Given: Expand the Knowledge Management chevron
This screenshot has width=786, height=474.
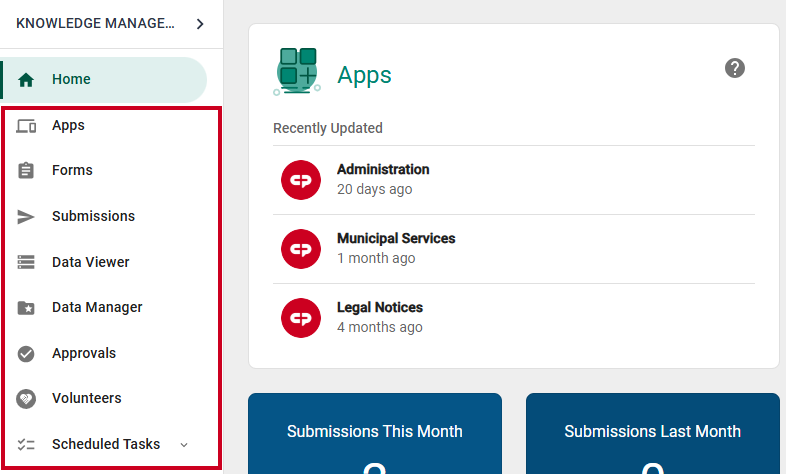Looking at the screenshot, I should tap(200, 24).
